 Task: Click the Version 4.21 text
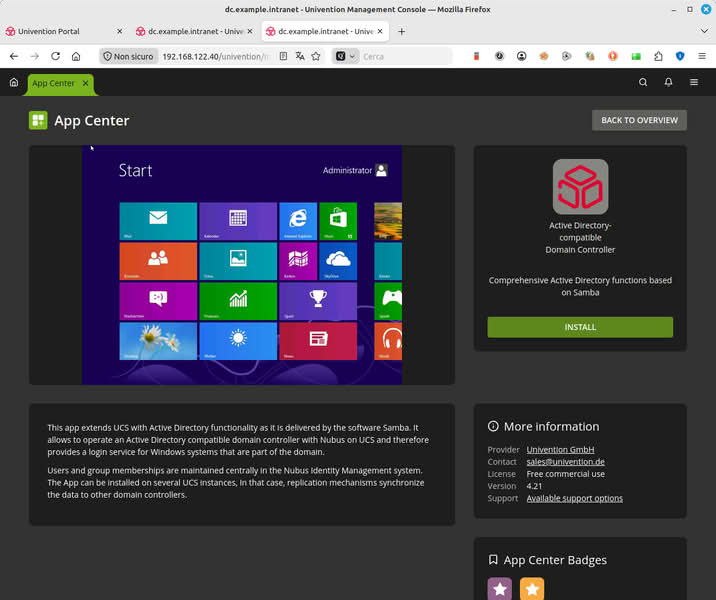[x=534, y=486]
